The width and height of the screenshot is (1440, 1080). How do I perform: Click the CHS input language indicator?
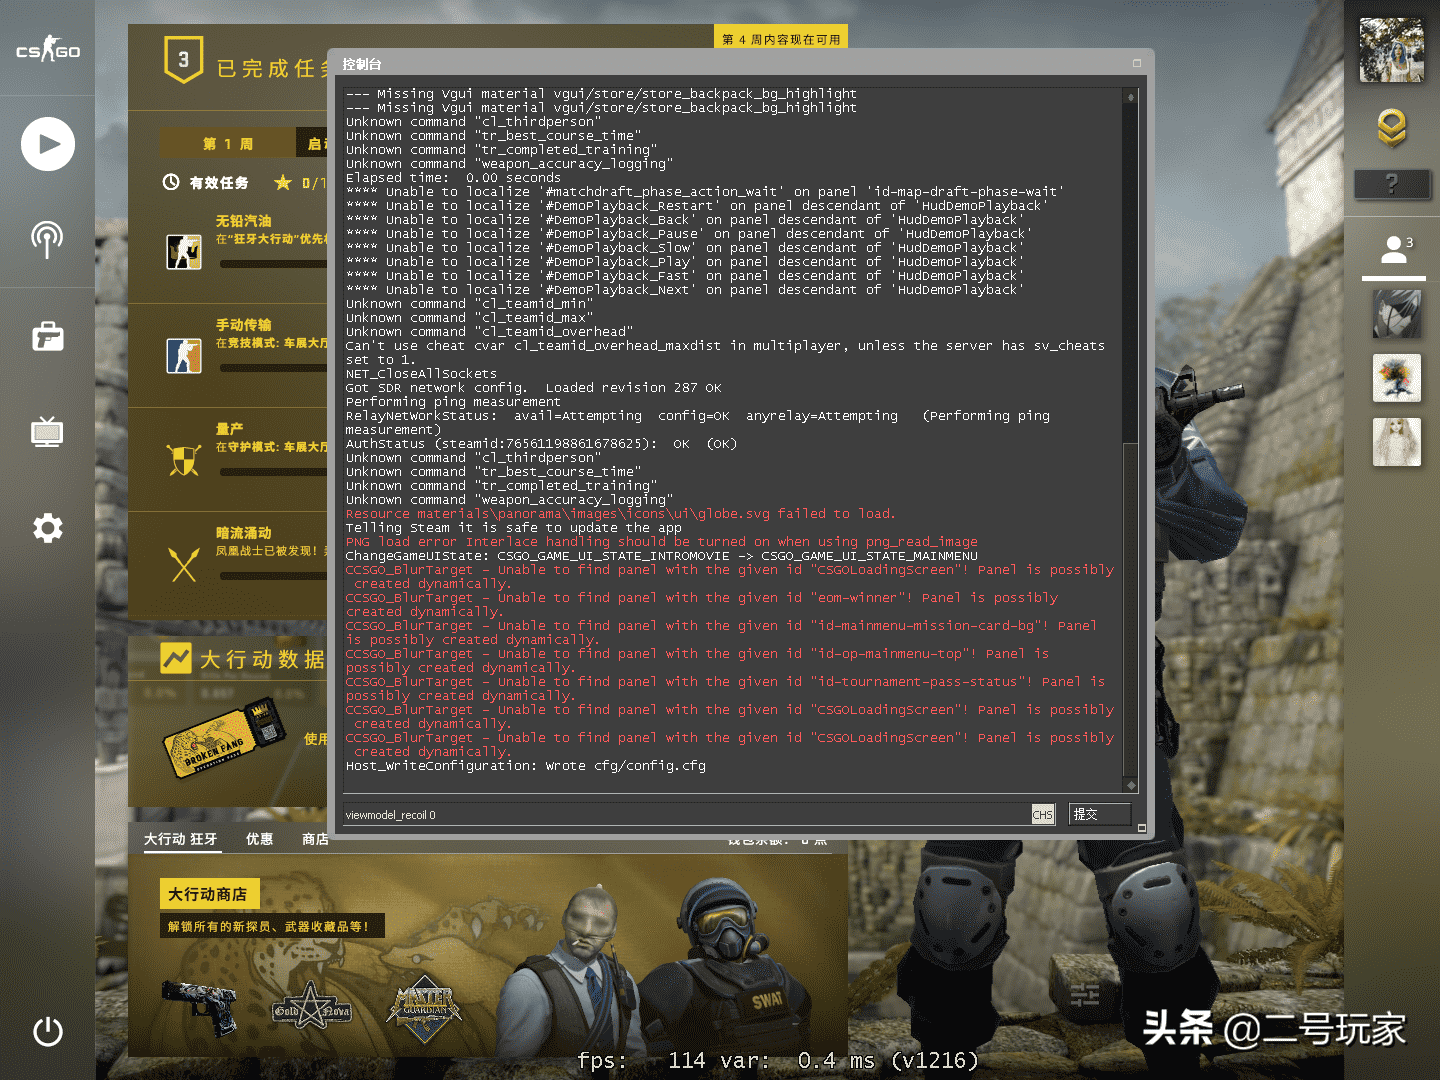(1043, 814)
